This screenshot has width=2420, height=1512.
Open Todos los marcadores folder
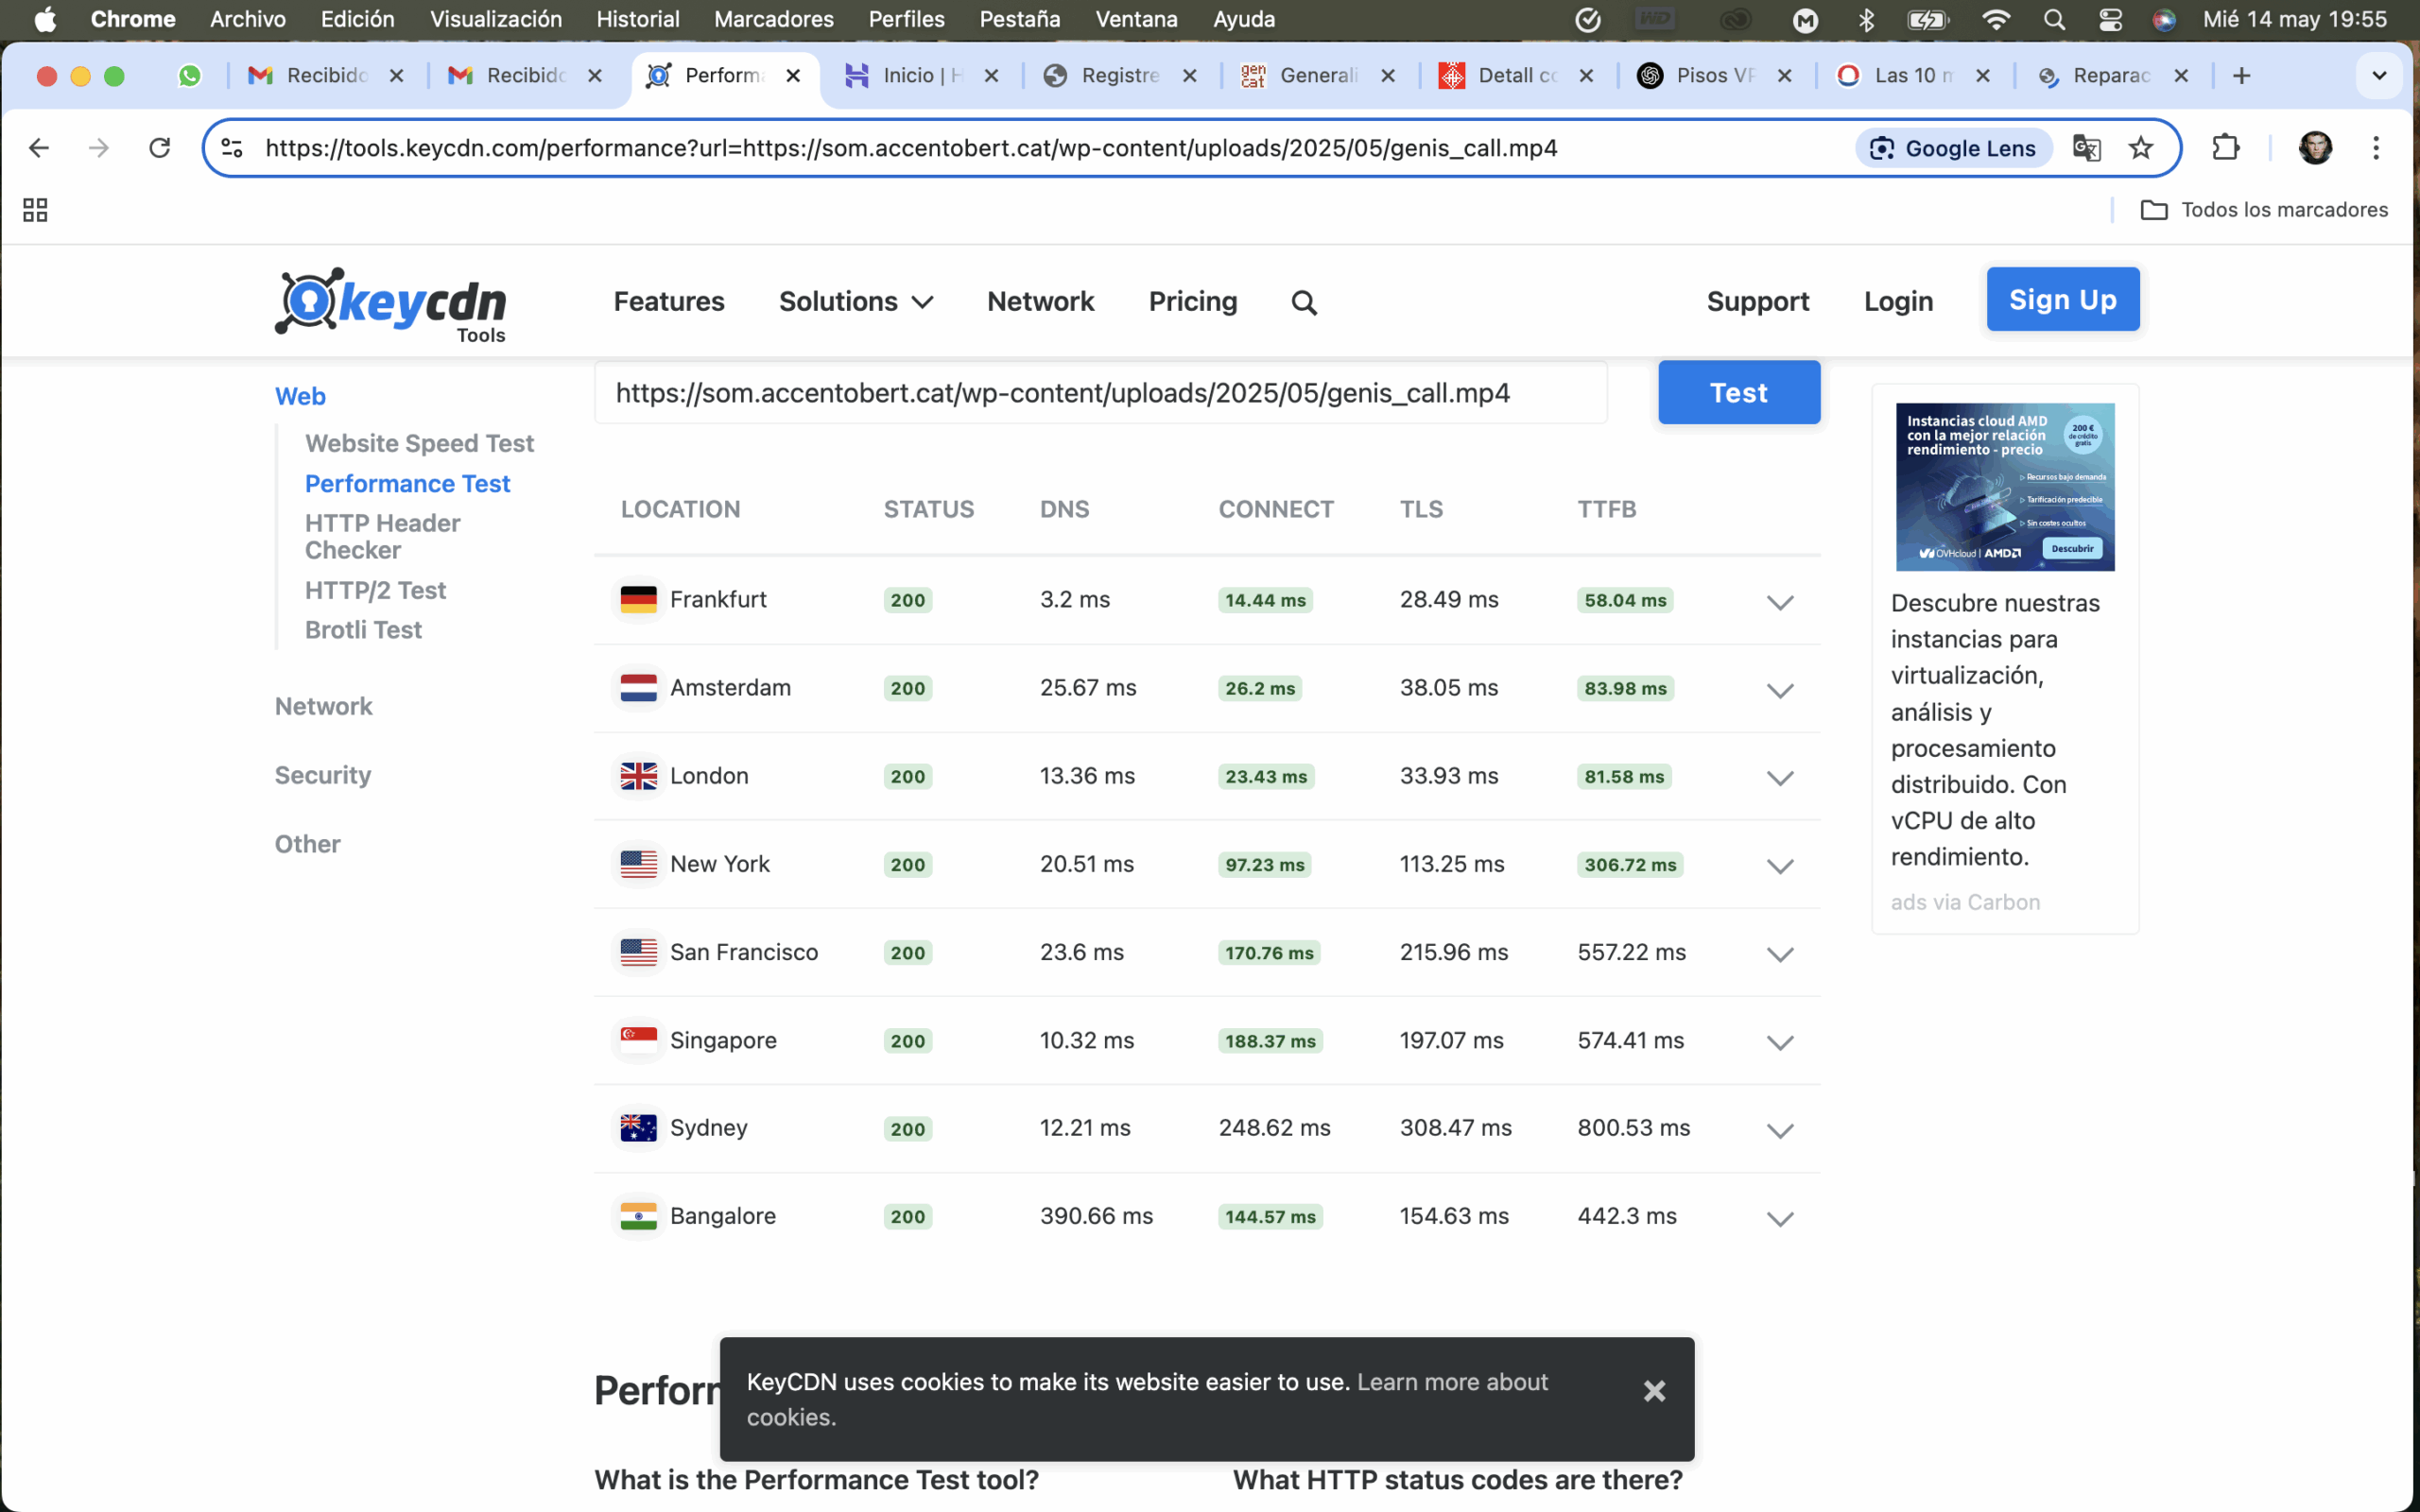tap(2264, 210)
